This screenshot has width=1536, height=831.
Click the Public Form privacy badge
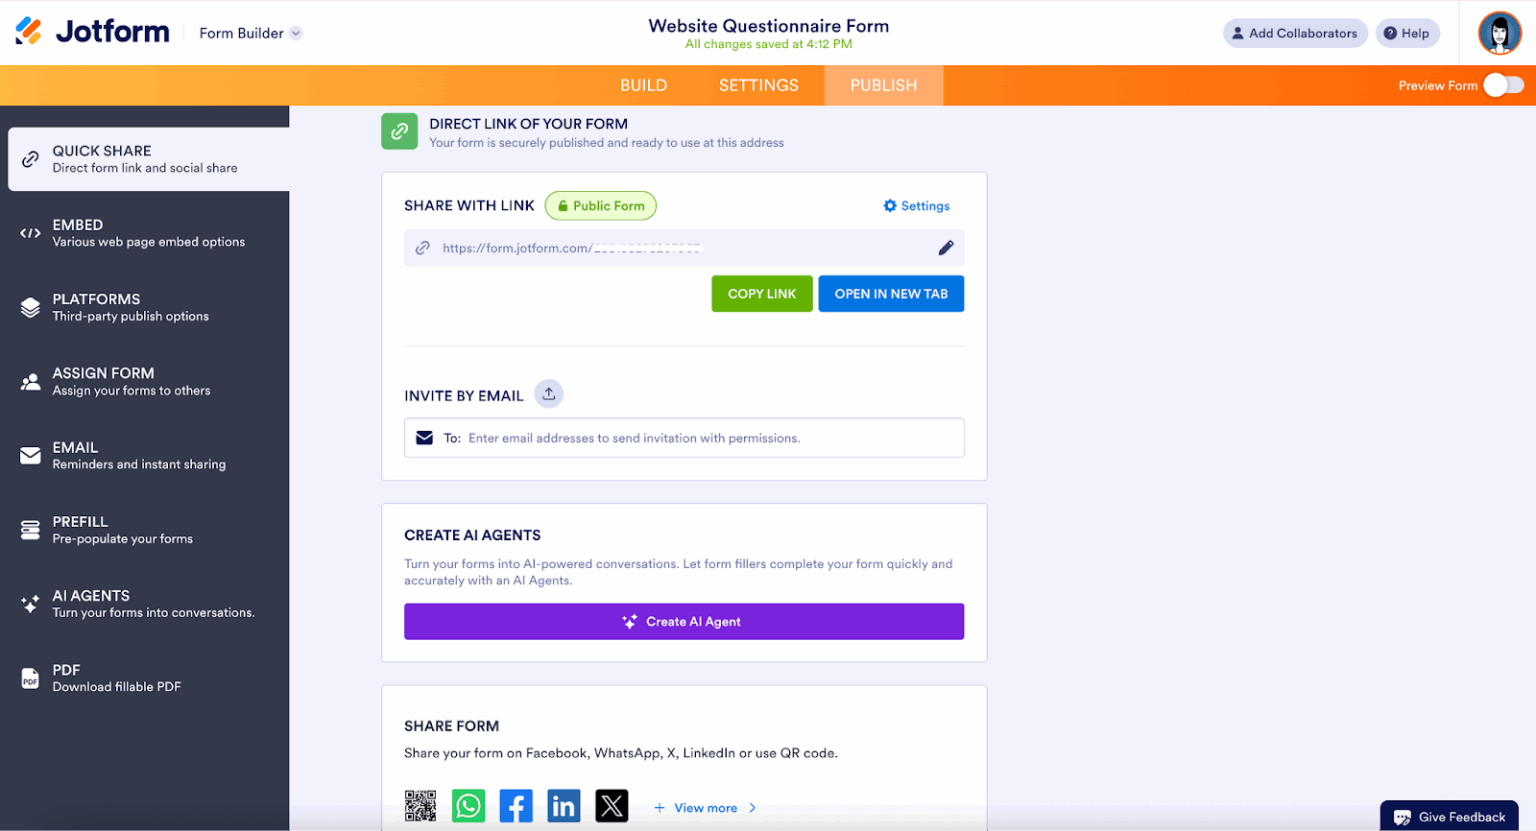tap(601, 206)
